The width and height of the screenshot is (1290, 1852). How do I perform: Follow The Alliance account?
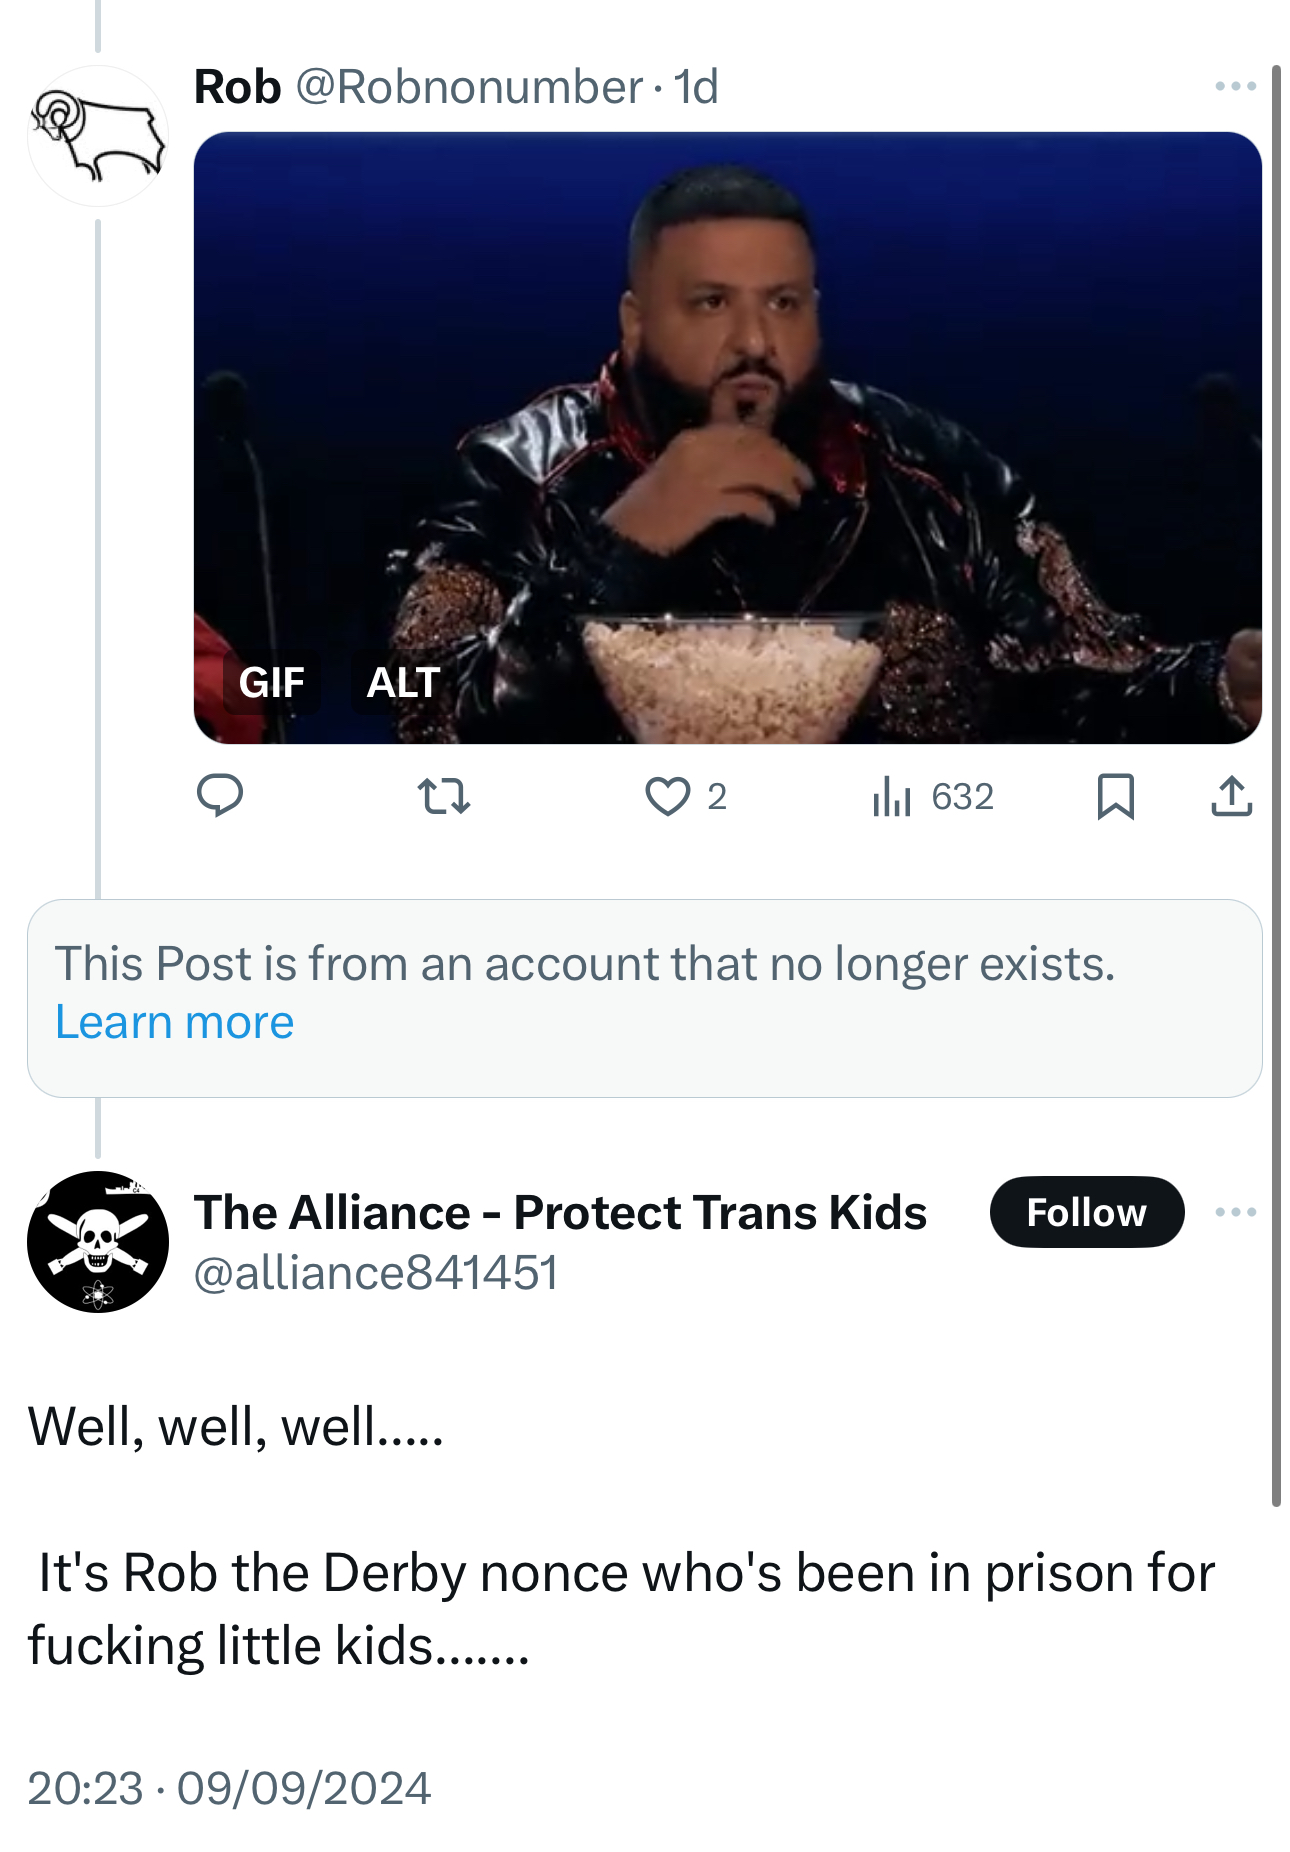click(1086, 1212)
